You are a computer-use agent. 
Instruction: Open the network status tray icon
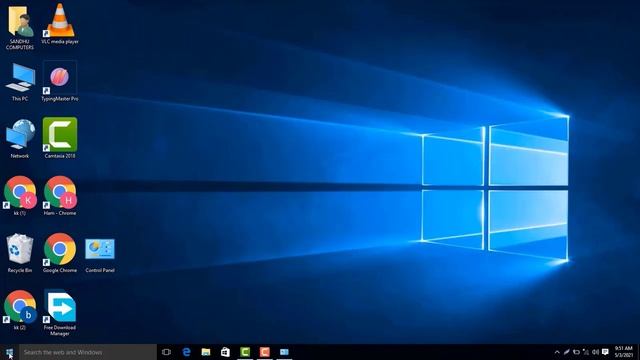(x=586, y=352)
